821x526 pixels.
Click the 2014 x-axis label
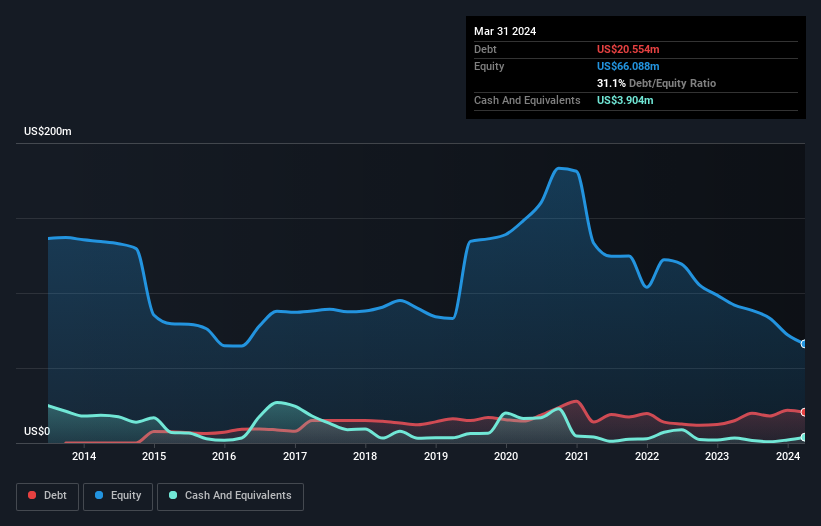[84, 456]
